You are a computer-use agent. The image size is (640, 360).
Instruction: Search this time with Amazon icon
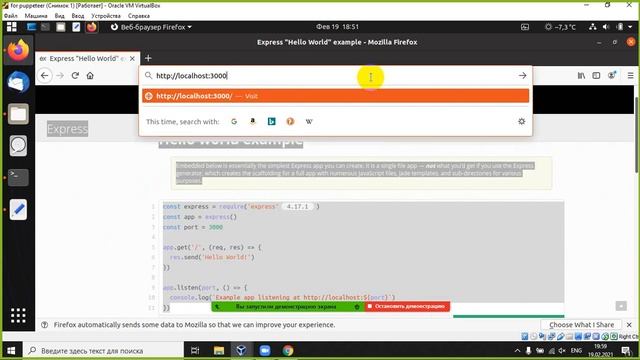pos(253,122)
